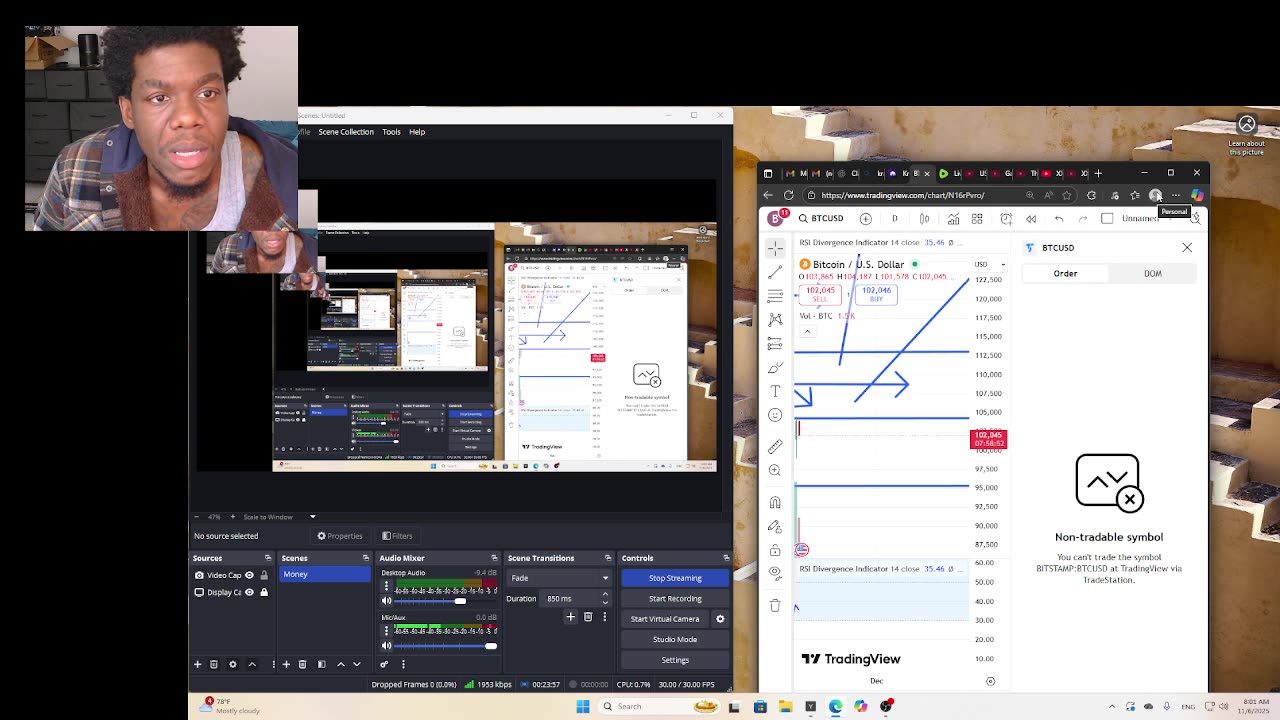The width and height of the screenshot is (1280, 720).
Task: Select the trend line drawing tool
Action: click(775, 271)
